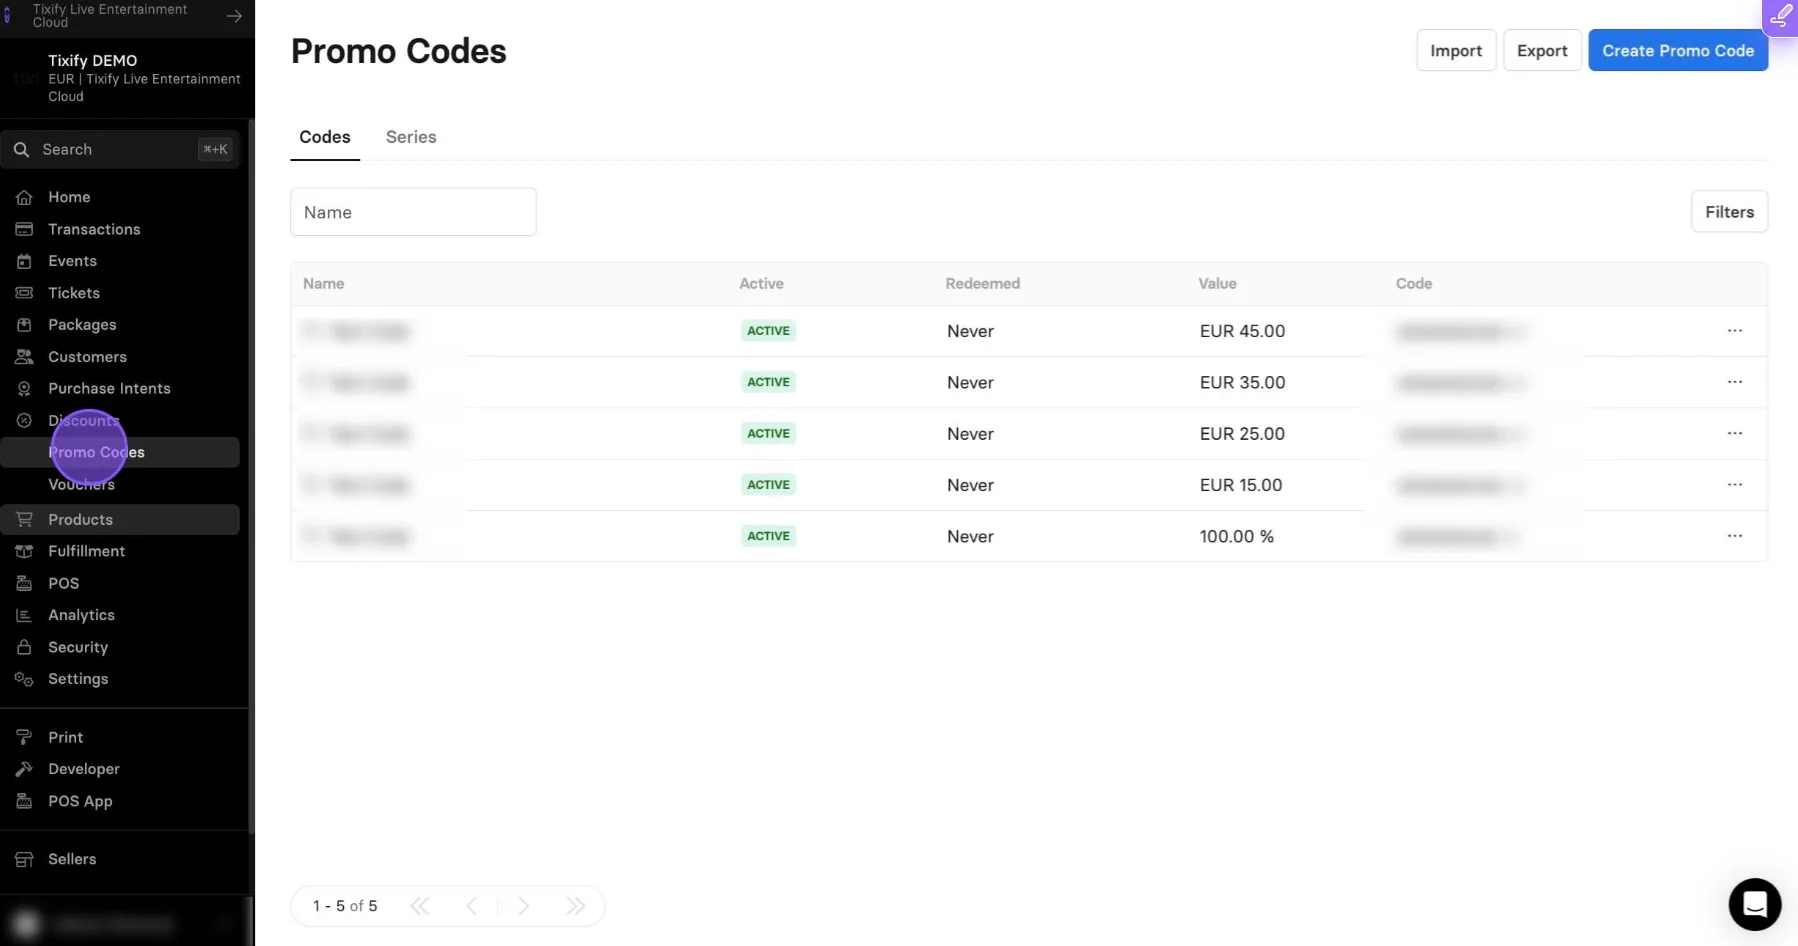Image resolution: width=1798 pixels, height=946 pixels.
Task: Open the Packages section
Action: (120, 325)
